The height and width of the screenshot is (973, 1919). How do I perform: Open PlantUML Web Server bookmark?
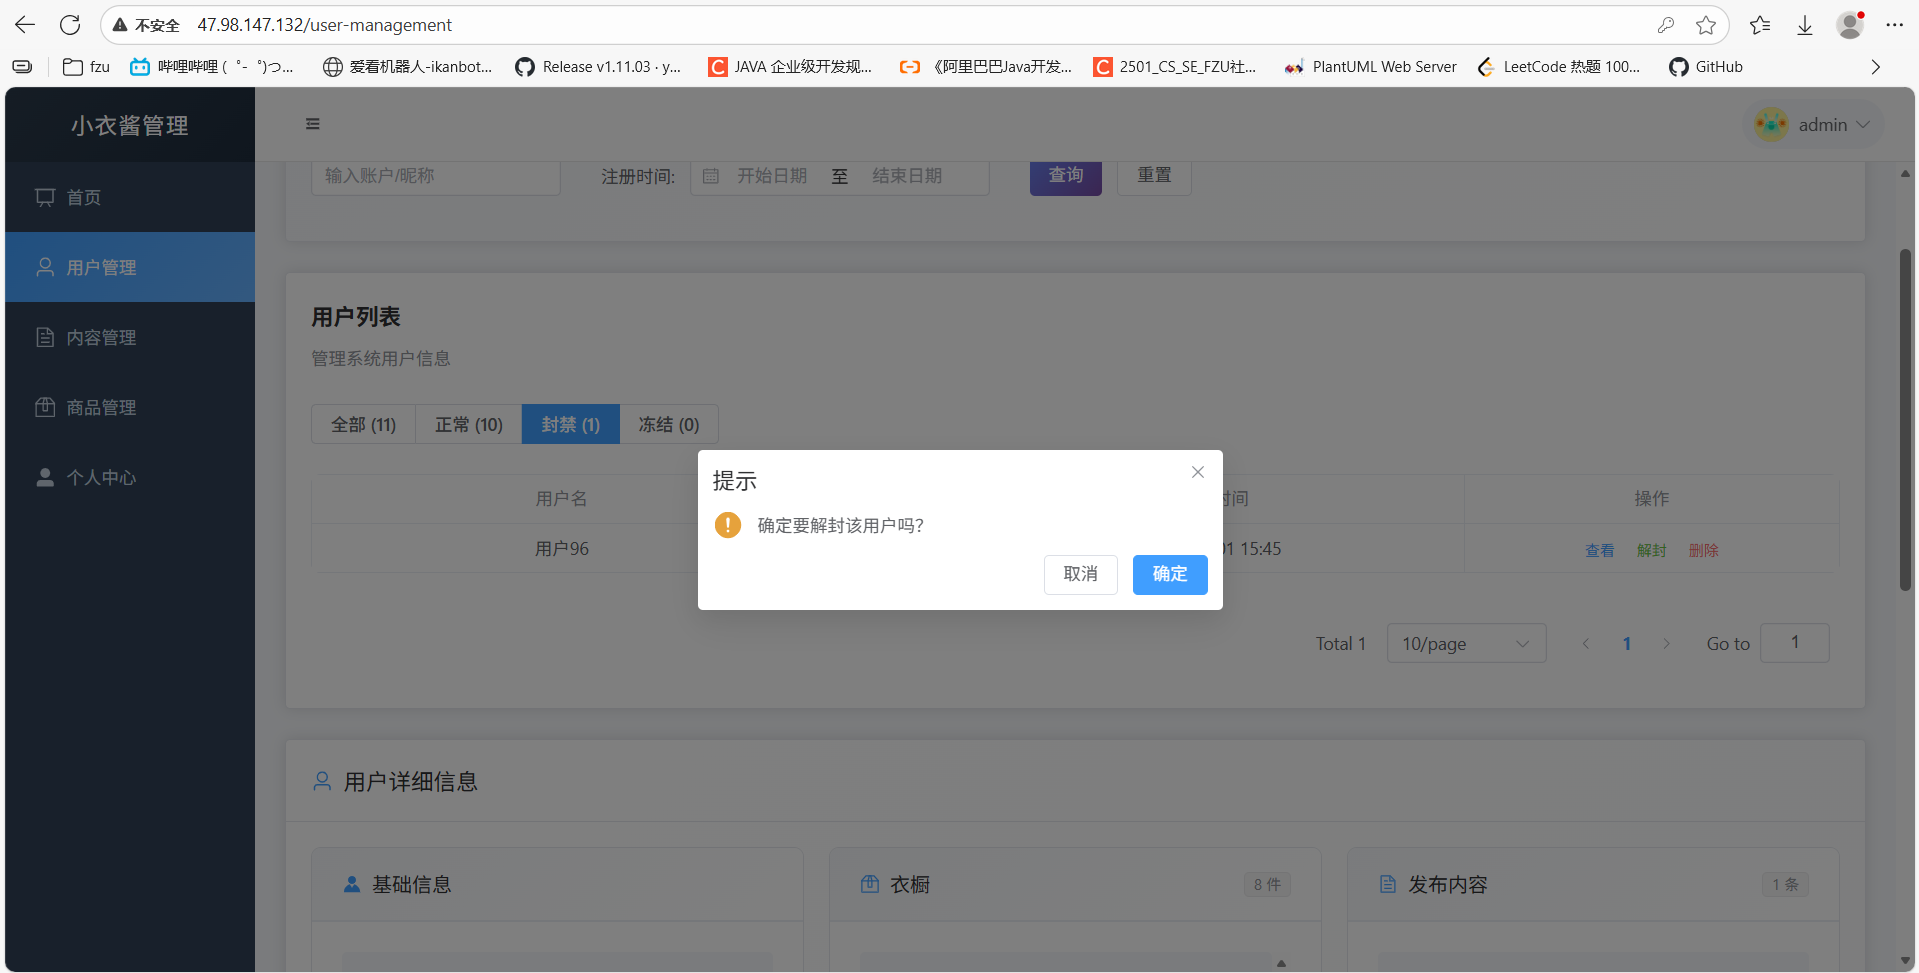point(1371,67)
